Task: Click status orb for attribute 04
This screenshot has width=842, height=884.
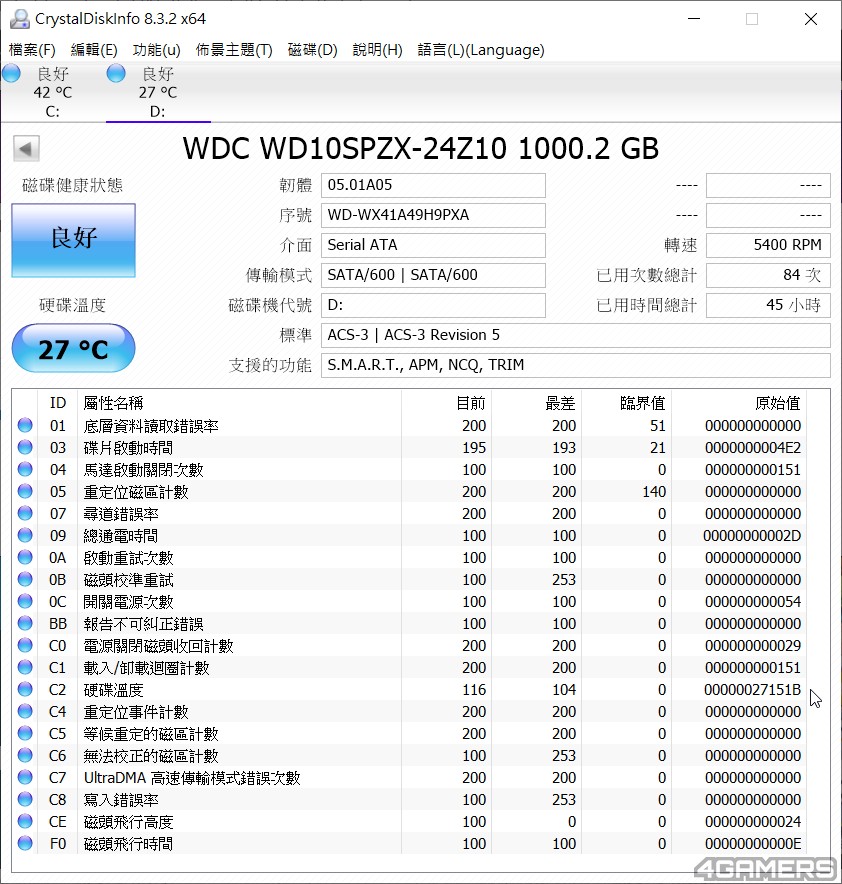Action: 25,469
